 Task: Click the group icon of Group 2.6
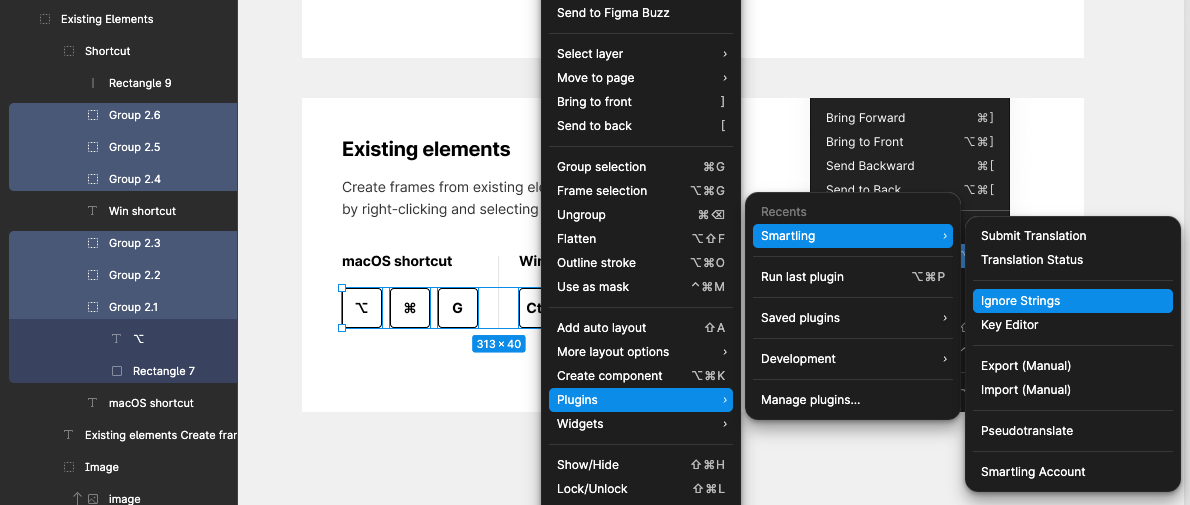tap(93, 115)
